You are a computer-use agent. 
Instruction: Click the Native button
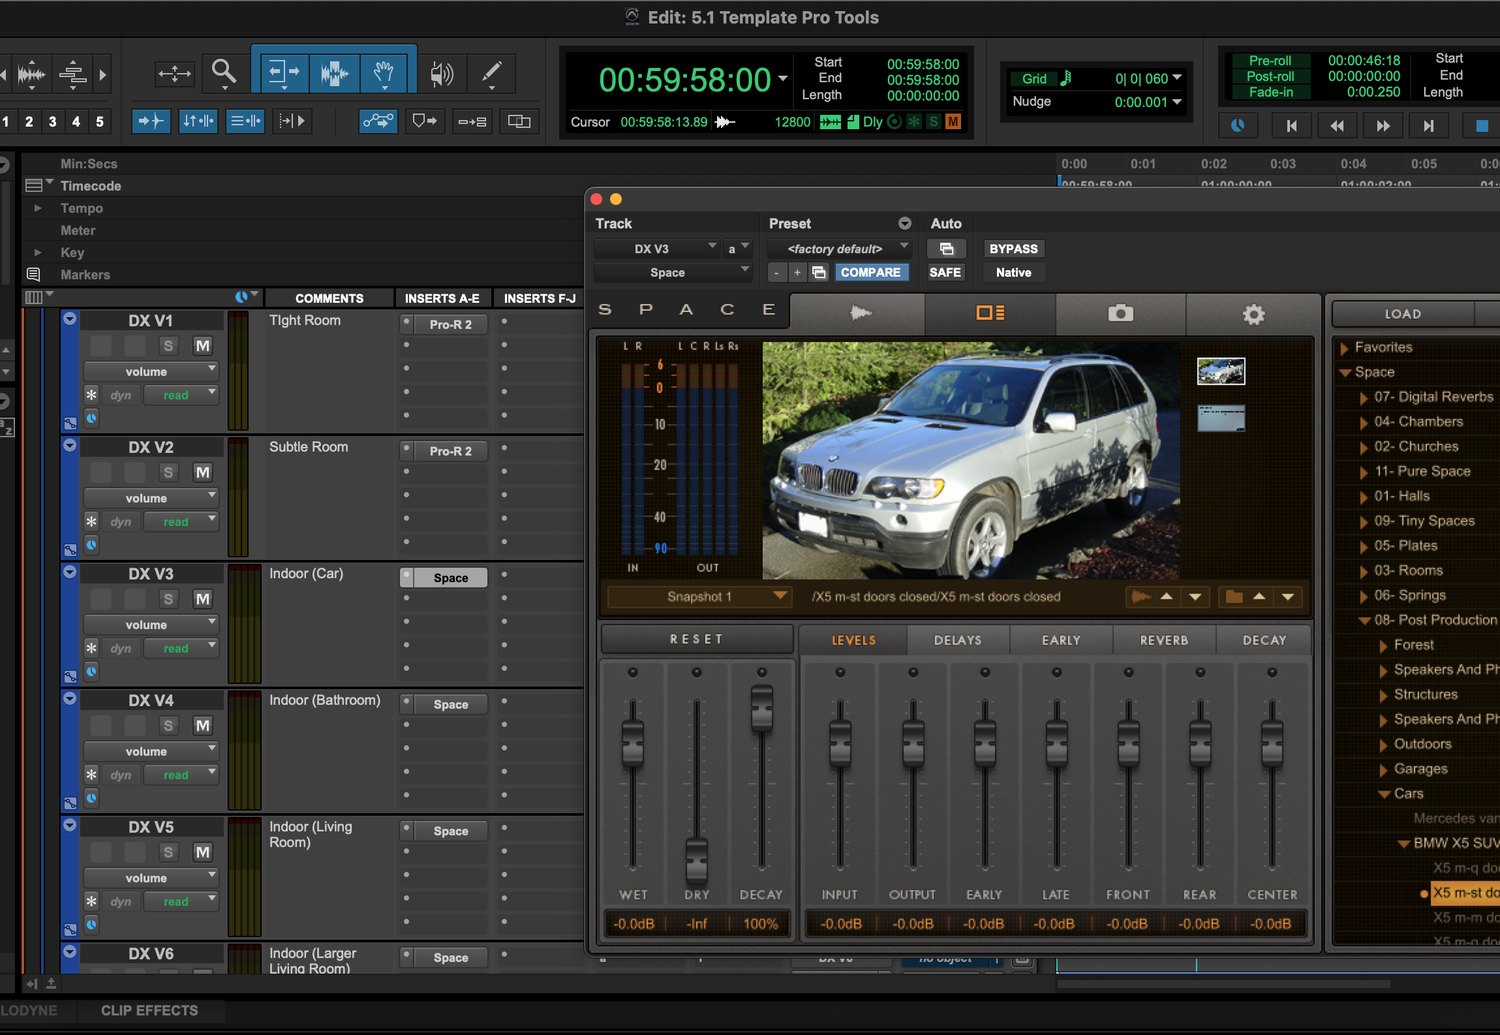1013,272
